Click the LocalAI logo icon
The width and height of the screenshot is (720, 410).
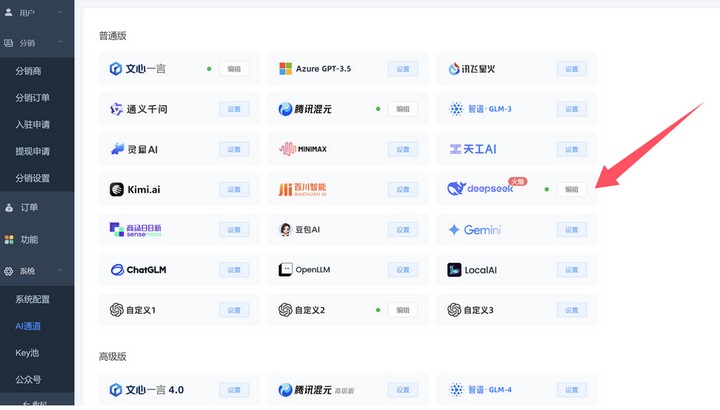click(454, 270)
